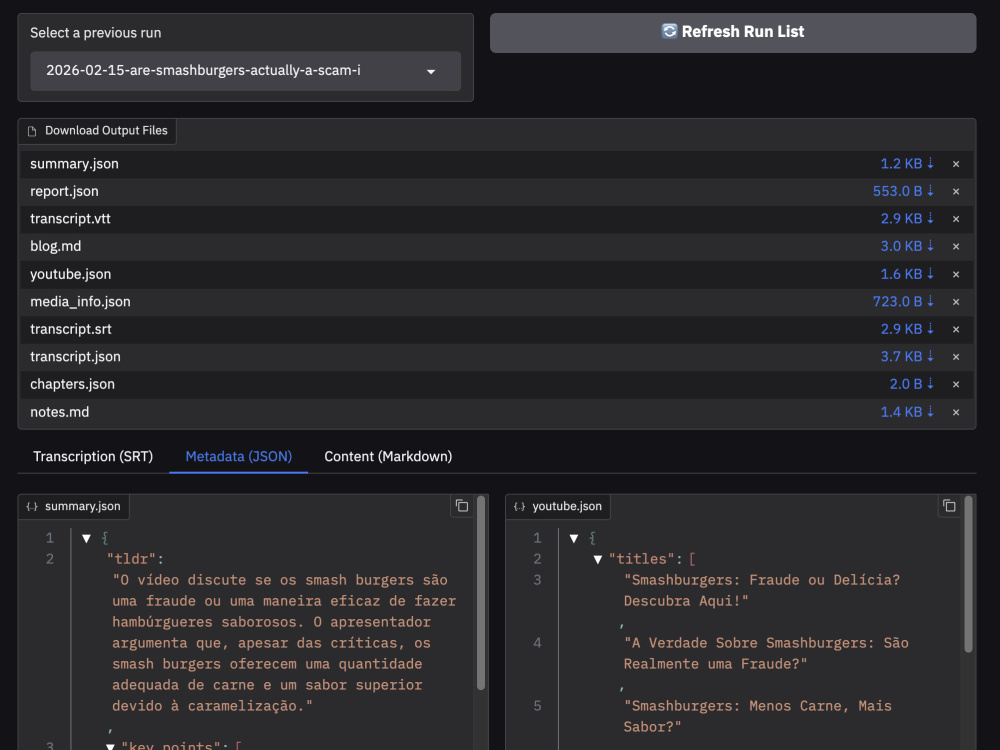Select the run name combo box field
This screenshot has width=1000, height=750.
coord(246,71)
